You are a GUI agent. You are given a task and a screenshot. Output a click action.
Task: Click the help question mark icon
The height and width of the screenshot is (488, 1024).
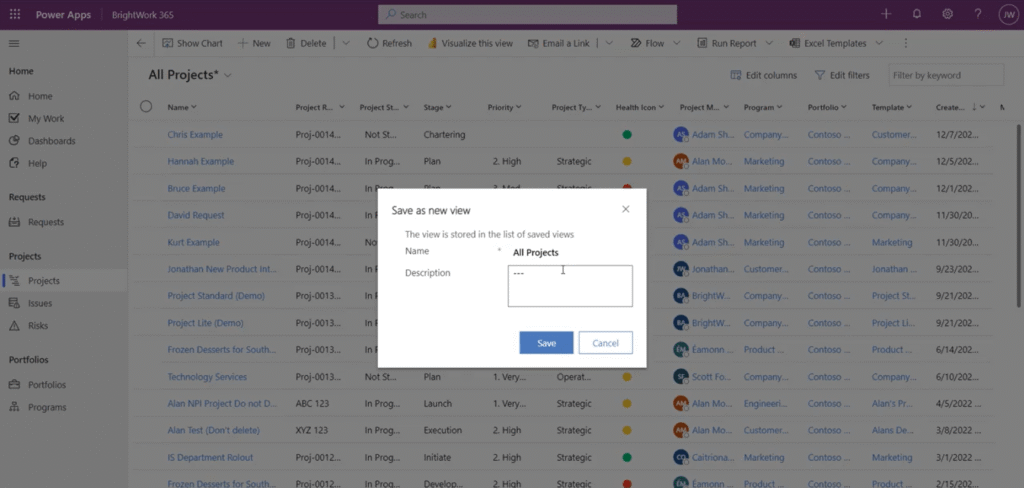pos(976,14)
